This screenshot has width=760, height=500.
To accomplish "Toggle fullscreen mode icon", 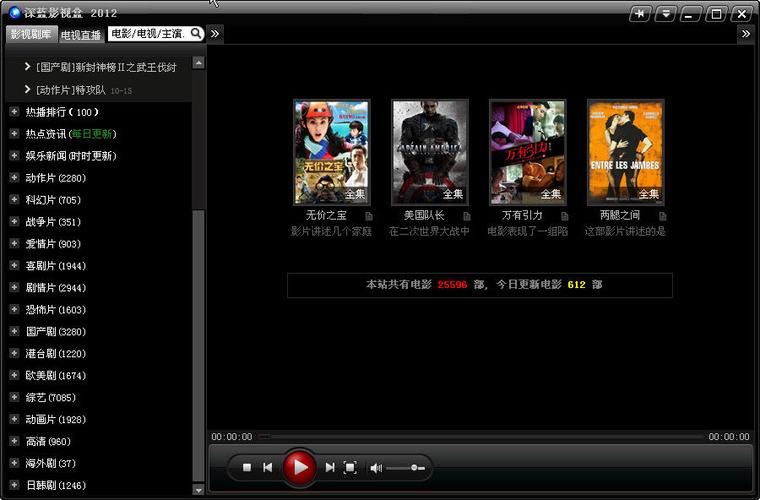I will (350, 467).
